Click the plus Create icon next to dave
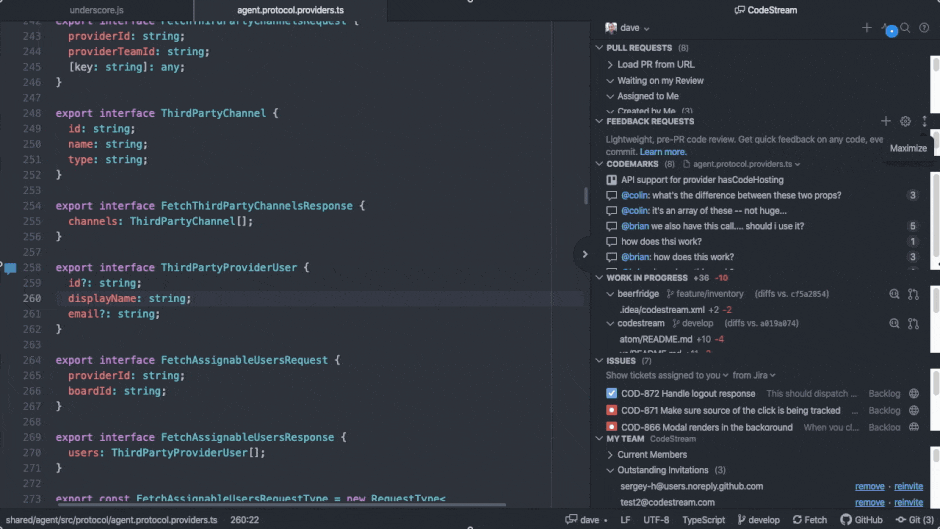 pos(866,28)
